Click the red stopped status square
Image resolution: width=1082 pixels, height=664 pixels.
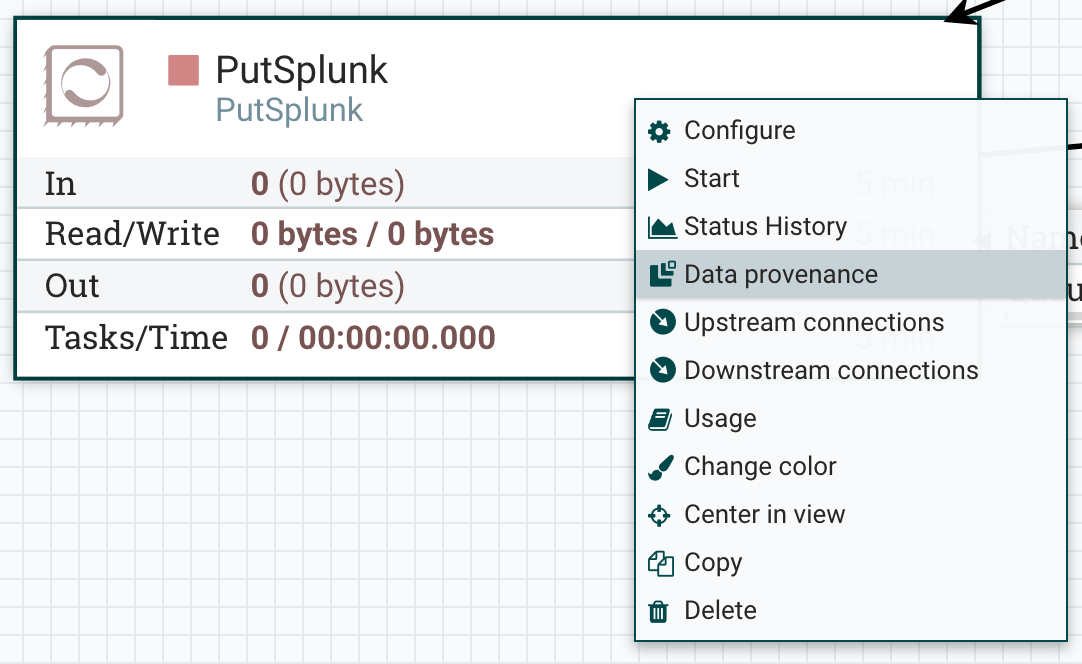[183, 71]
